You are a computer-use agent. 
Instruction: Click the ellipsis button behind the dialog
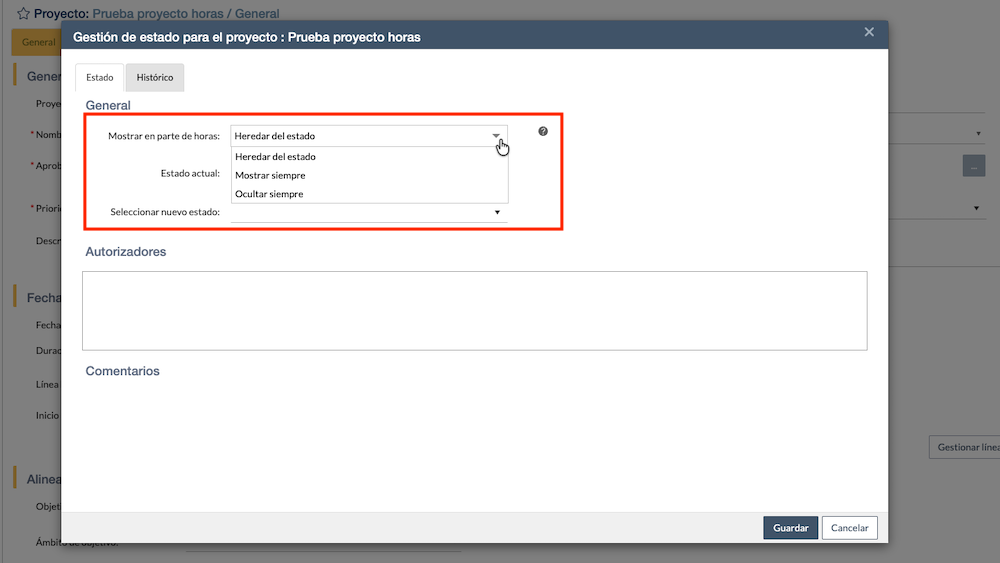[973, 166]
